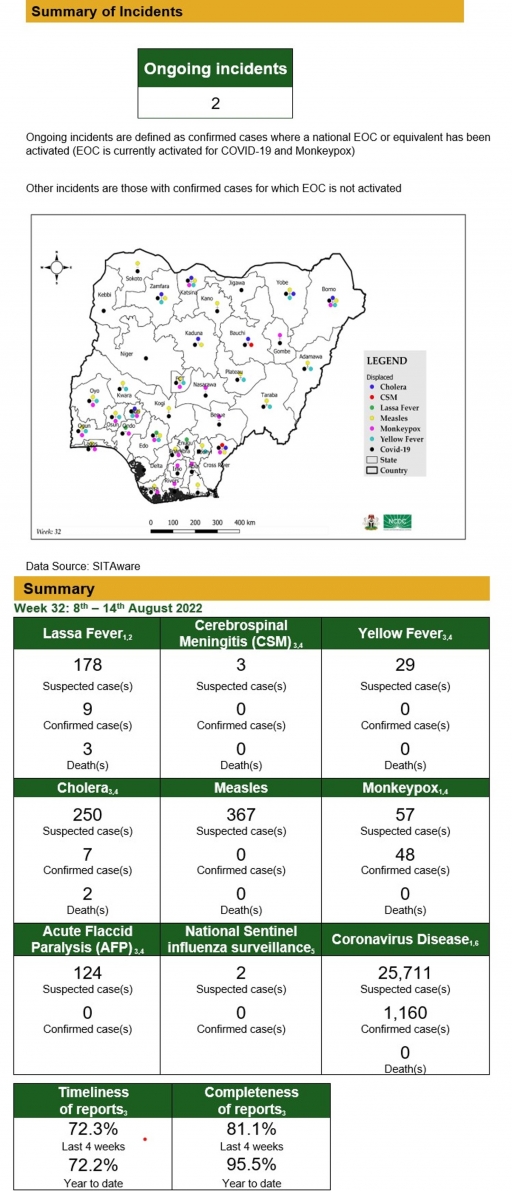This screenshot has width=512, height=1191.
Task: Click the Coronavirus Disease section header
Action: tap(405, 940)
